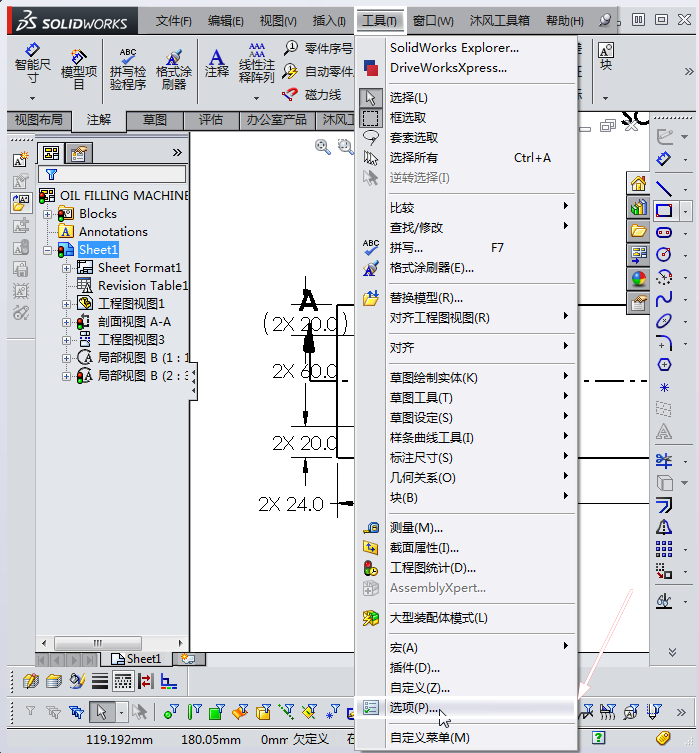The width and height of the screenshot is (699, 753).
Task: Click the 零件序号 balloon tool
Action: (x=319, y=48)
